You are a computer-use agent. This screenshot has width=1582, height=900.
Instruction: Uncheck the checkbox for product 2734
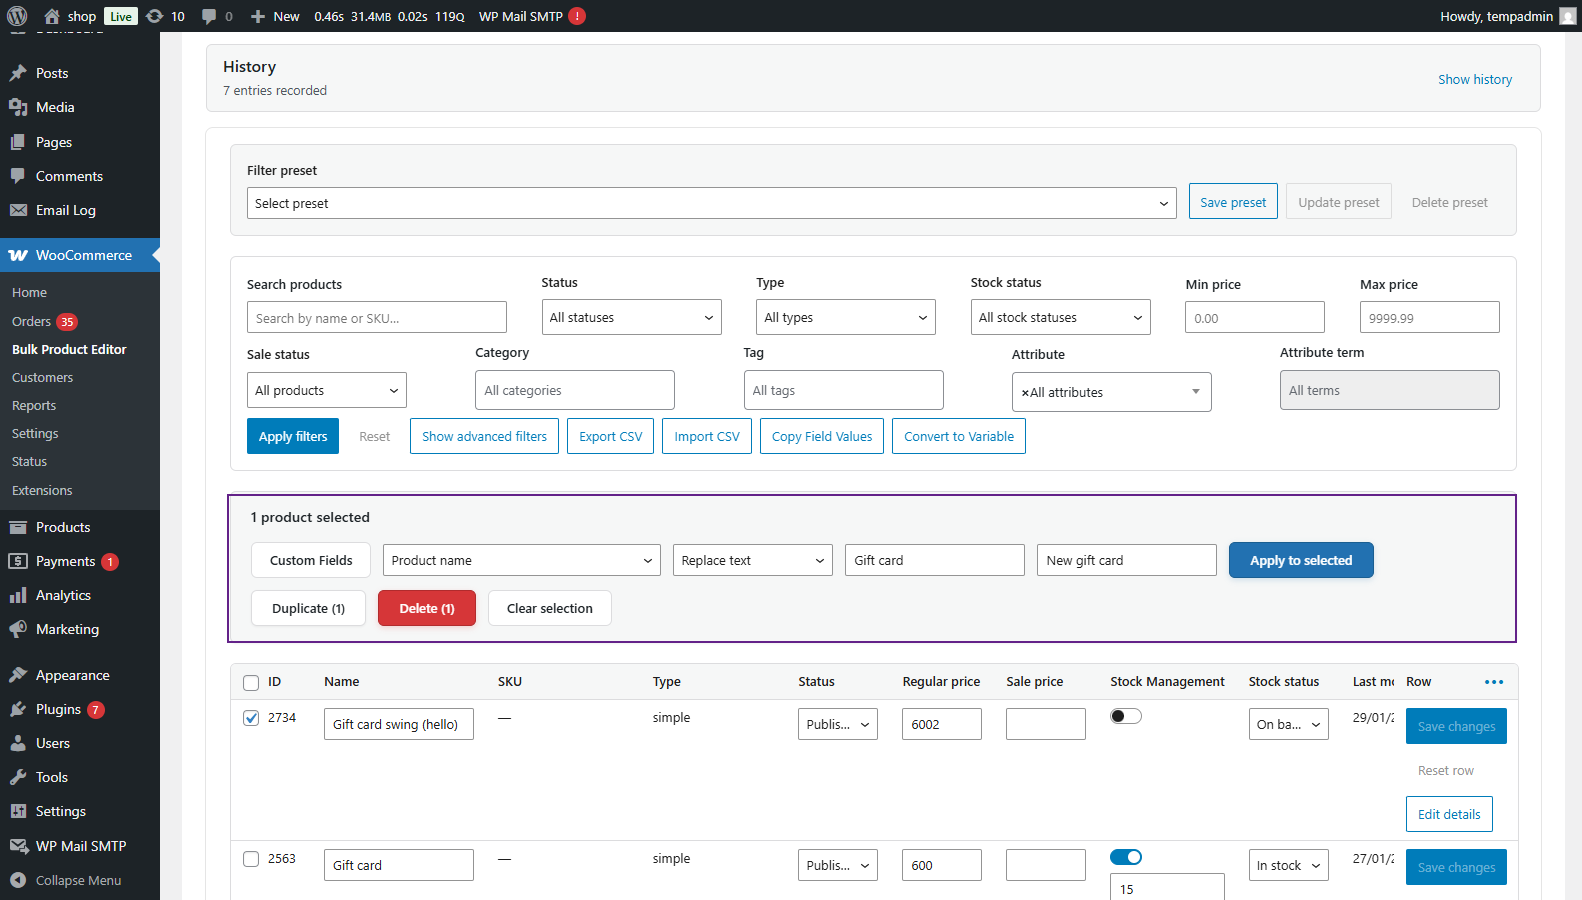pos(251,718)
